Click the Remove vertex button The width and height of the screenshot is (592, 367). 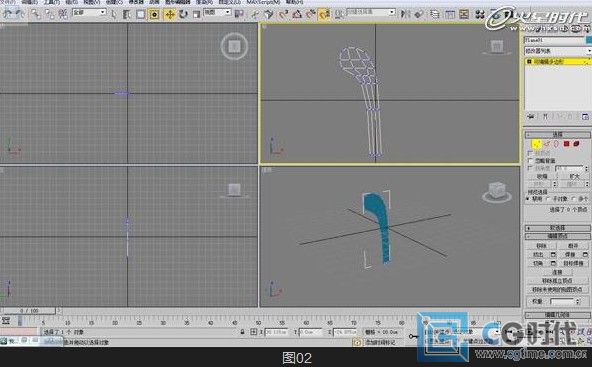pyautogui.click(x=542, y=246)
